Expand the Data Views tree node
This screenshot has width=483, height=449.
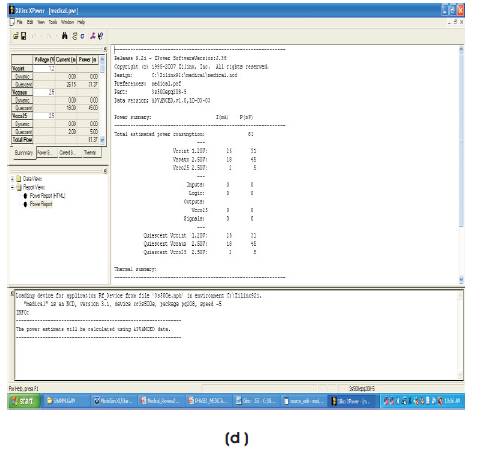point(12,179)
